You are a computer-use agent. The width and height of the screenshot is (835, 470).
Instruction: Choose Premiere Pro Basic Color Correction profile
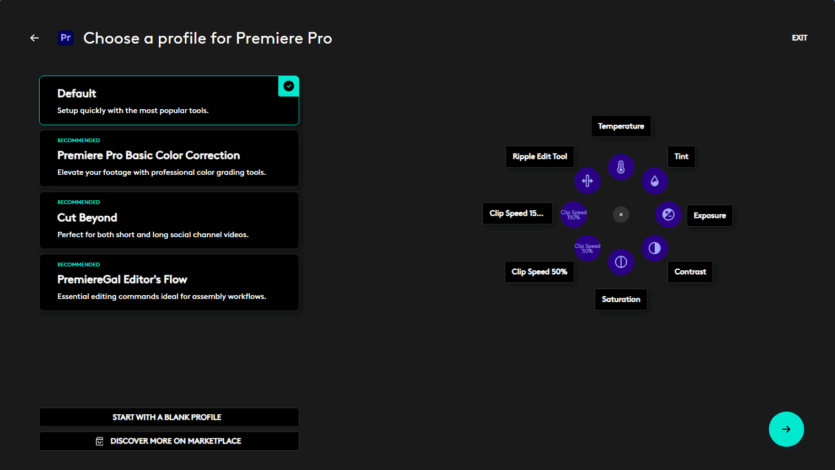point(169,159)
